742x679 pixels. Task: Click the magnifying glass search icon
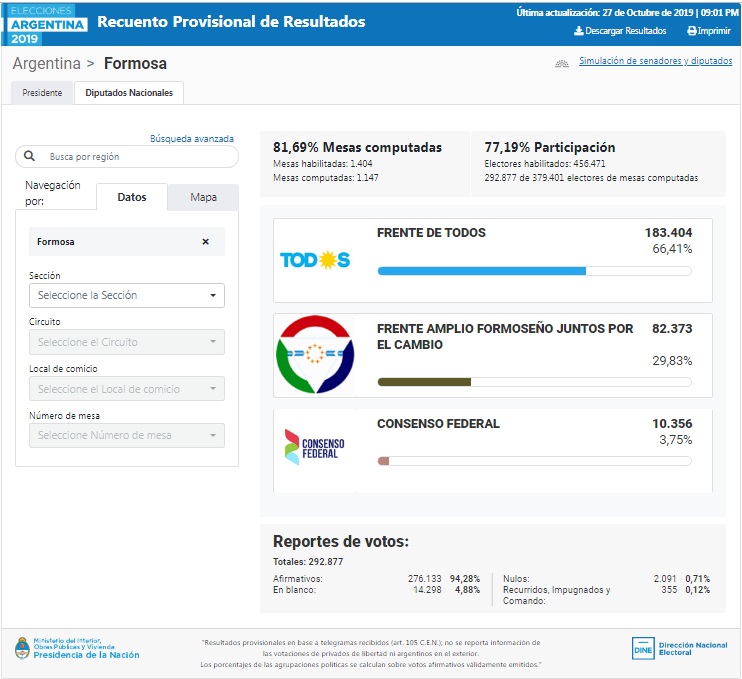[x=29, y=156]
